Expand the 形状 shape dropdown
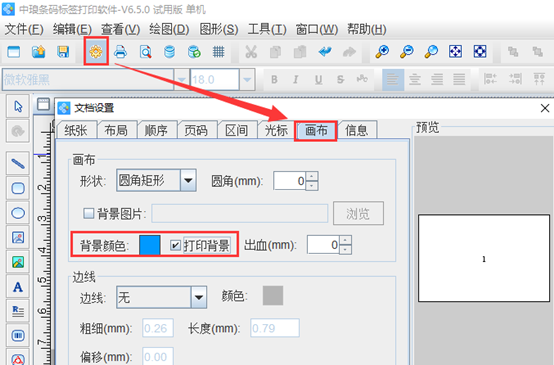The width and height of the screenshot is (554, 365). point(188,181)
